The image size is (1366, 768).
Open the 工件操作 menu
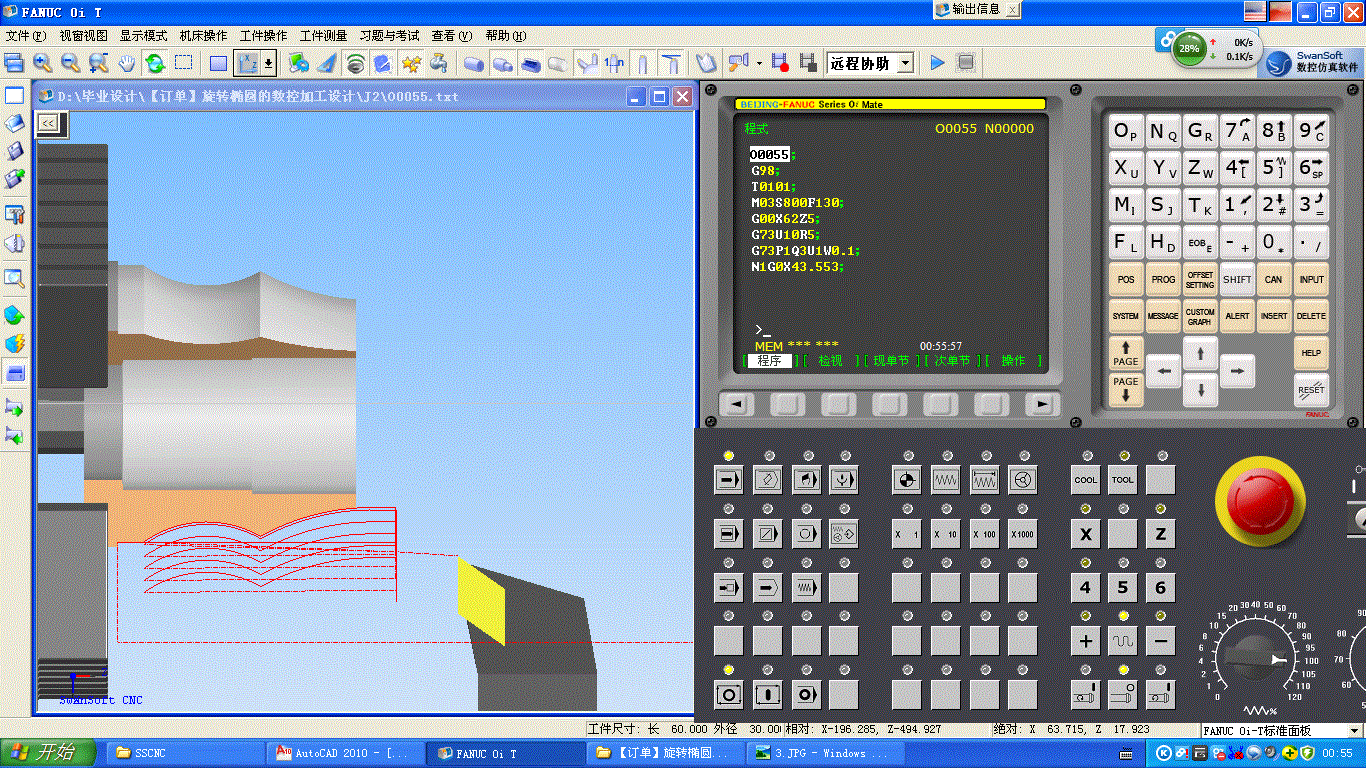click(264, 36)
